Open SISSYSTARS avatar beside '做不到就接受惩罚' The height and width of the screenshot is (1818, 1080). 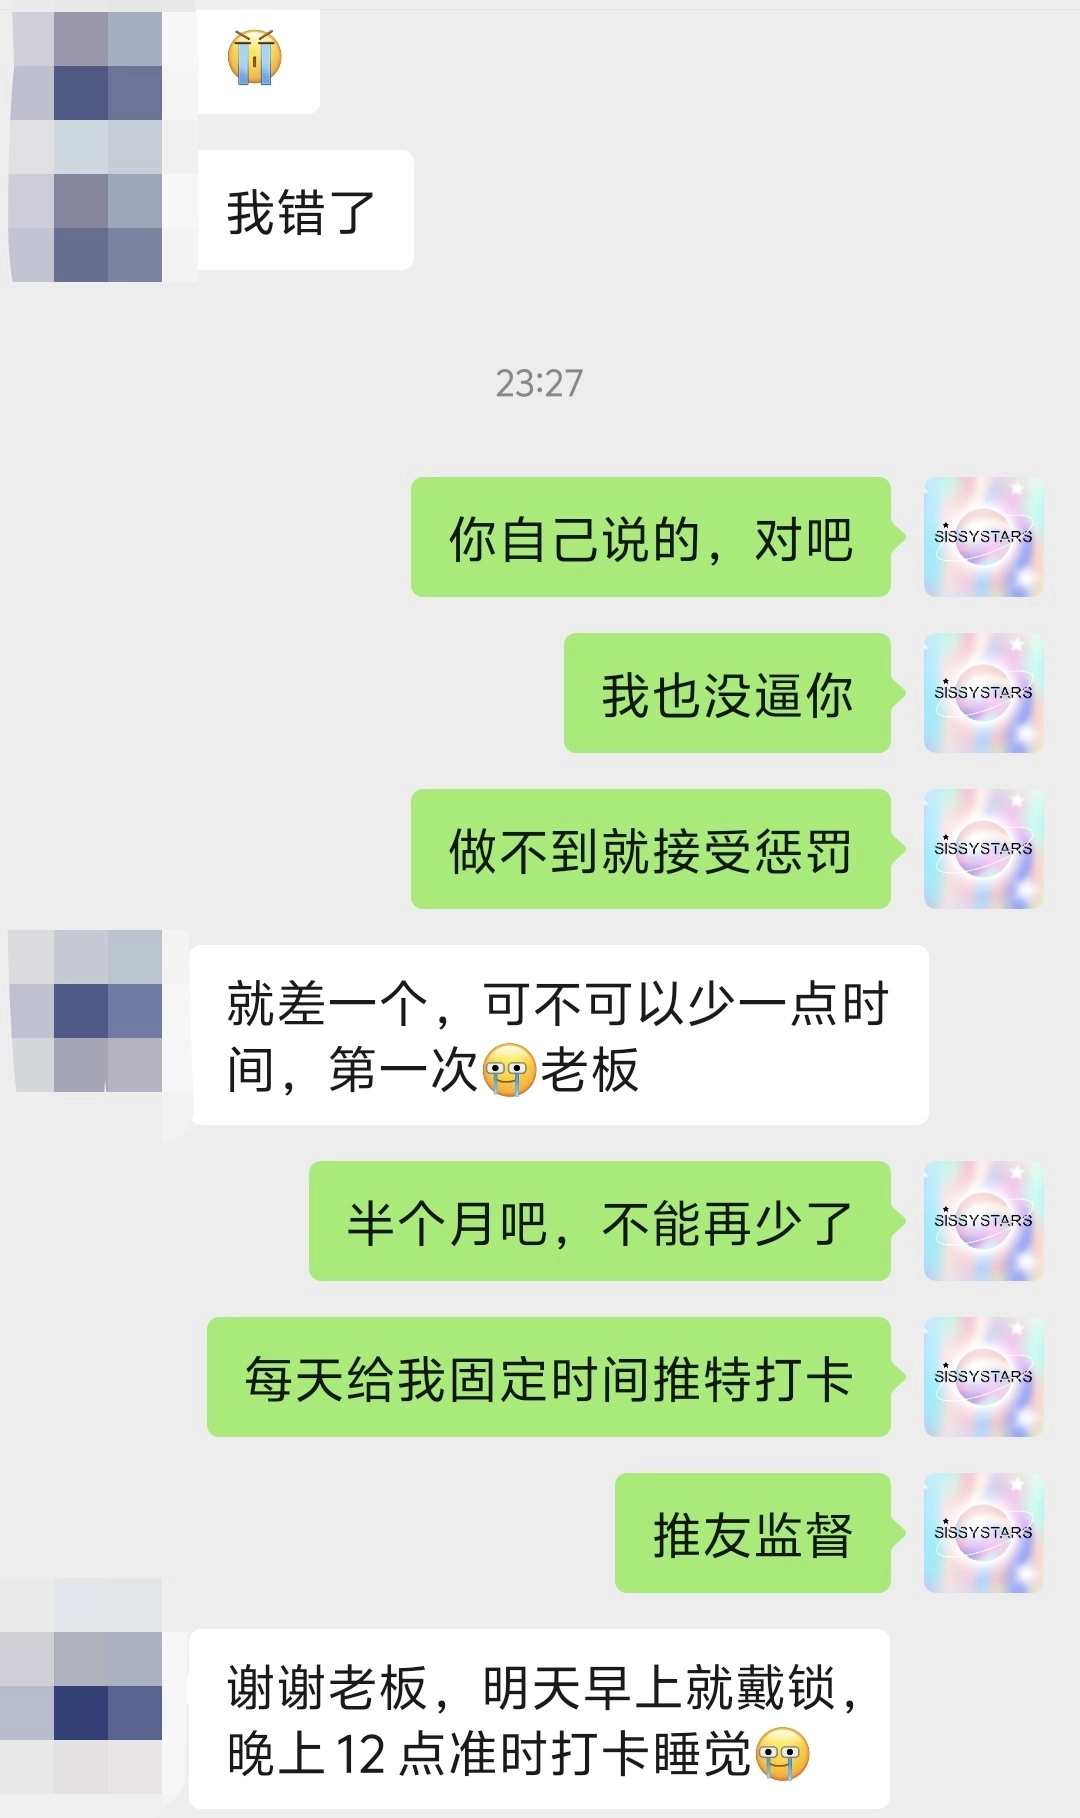[984, 849]
